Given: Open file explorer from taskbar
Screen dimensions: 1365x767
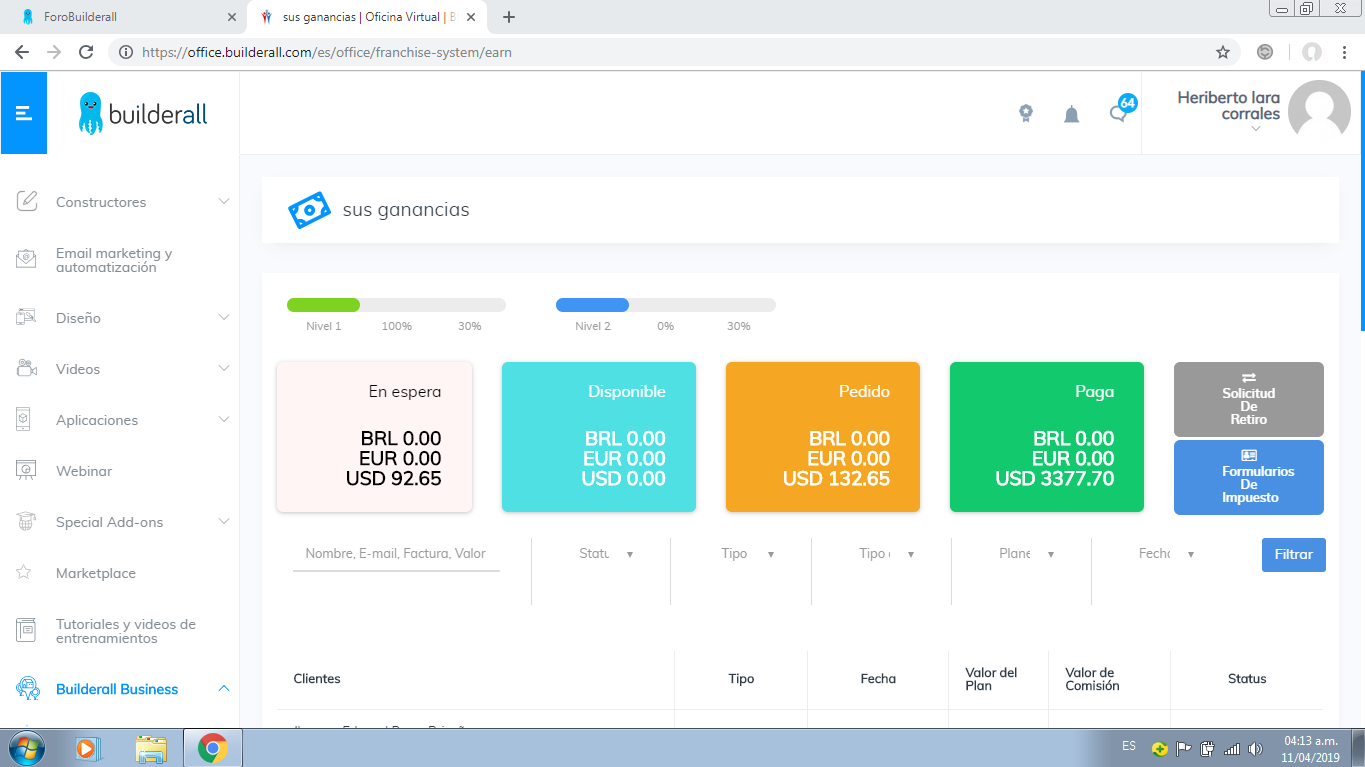Looking at the screenshot, I should (x=151, y=748).
